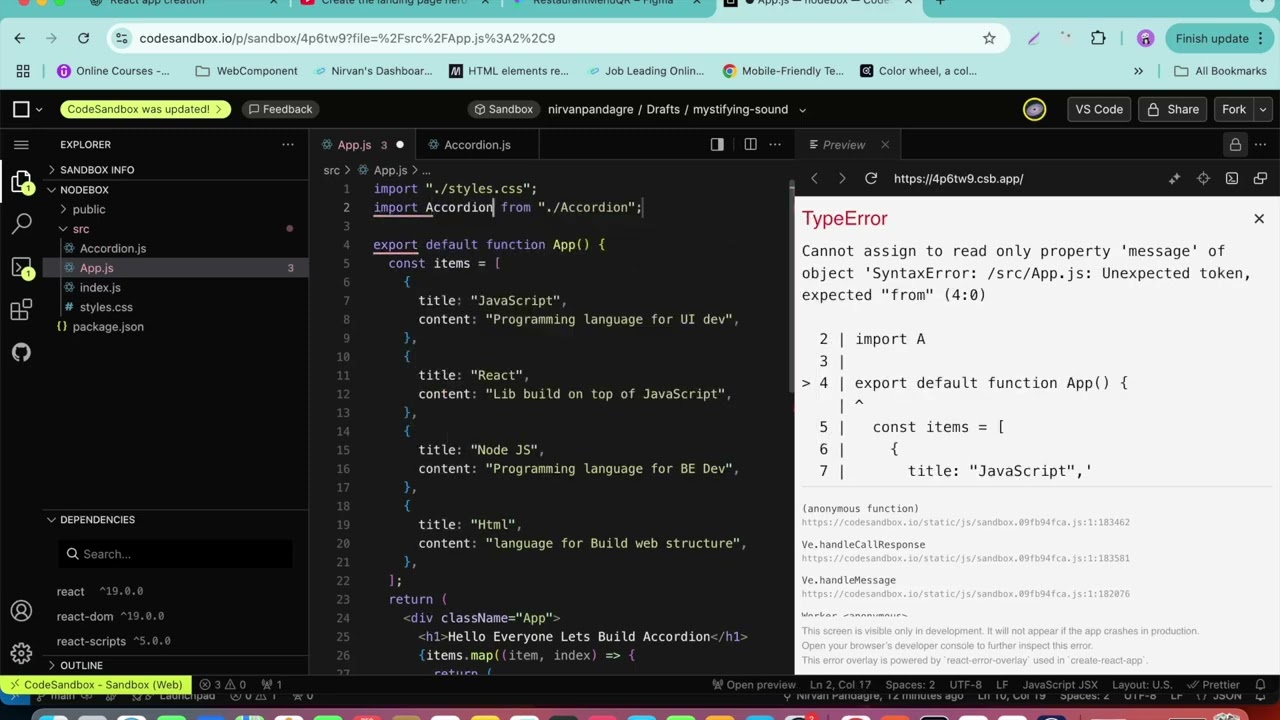
Task: Show more bookmarks with the chevron
Action: [x=1138, y=71]
